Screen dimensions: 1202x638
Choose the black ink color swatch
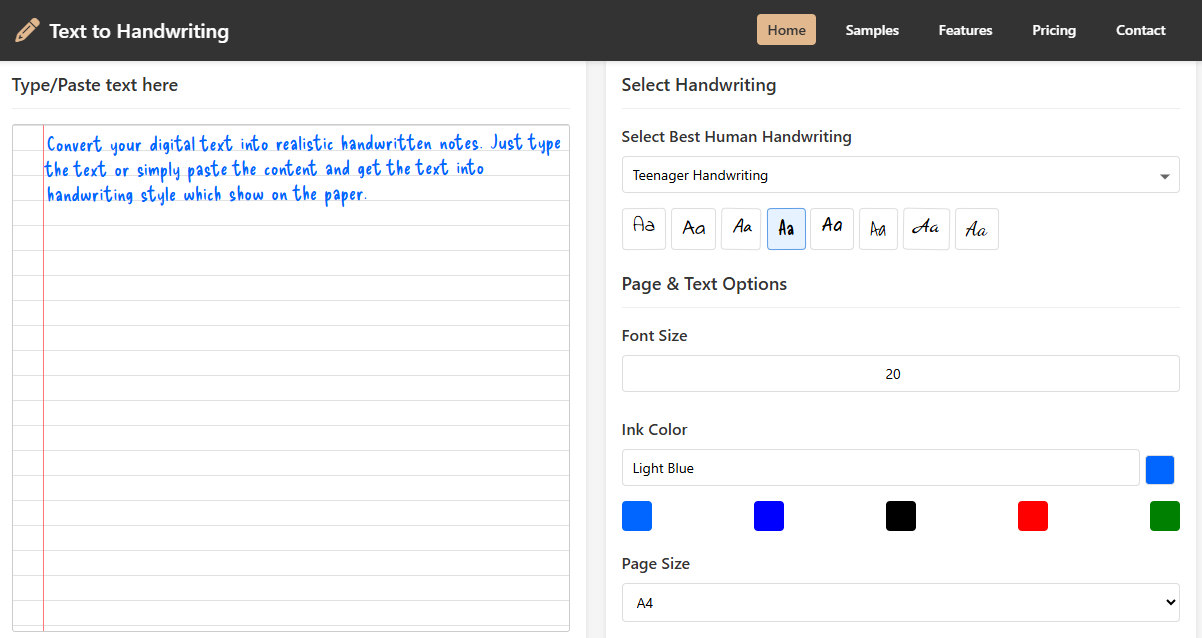click(x=900, y=516)
